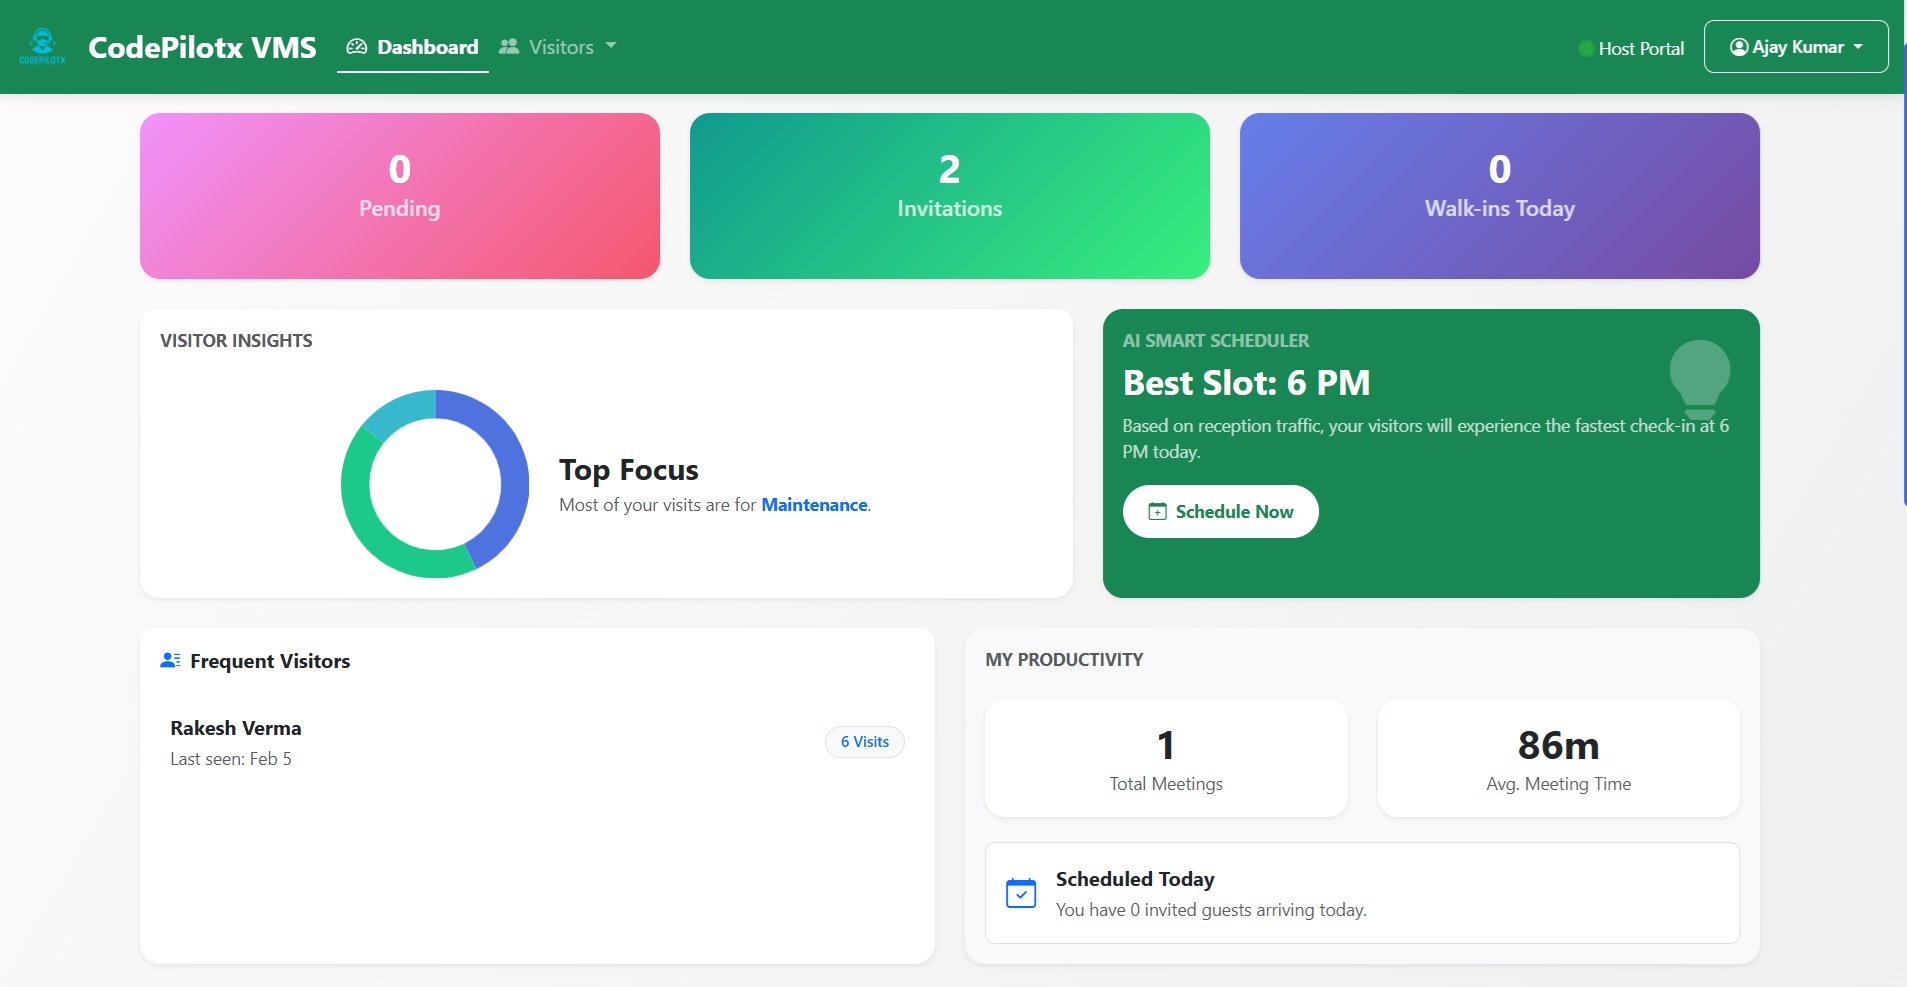This screenshot has width=1907, height=987.
Task: Click the lightbulb icon in AI Smart Scheduler
Action: 1700,378
